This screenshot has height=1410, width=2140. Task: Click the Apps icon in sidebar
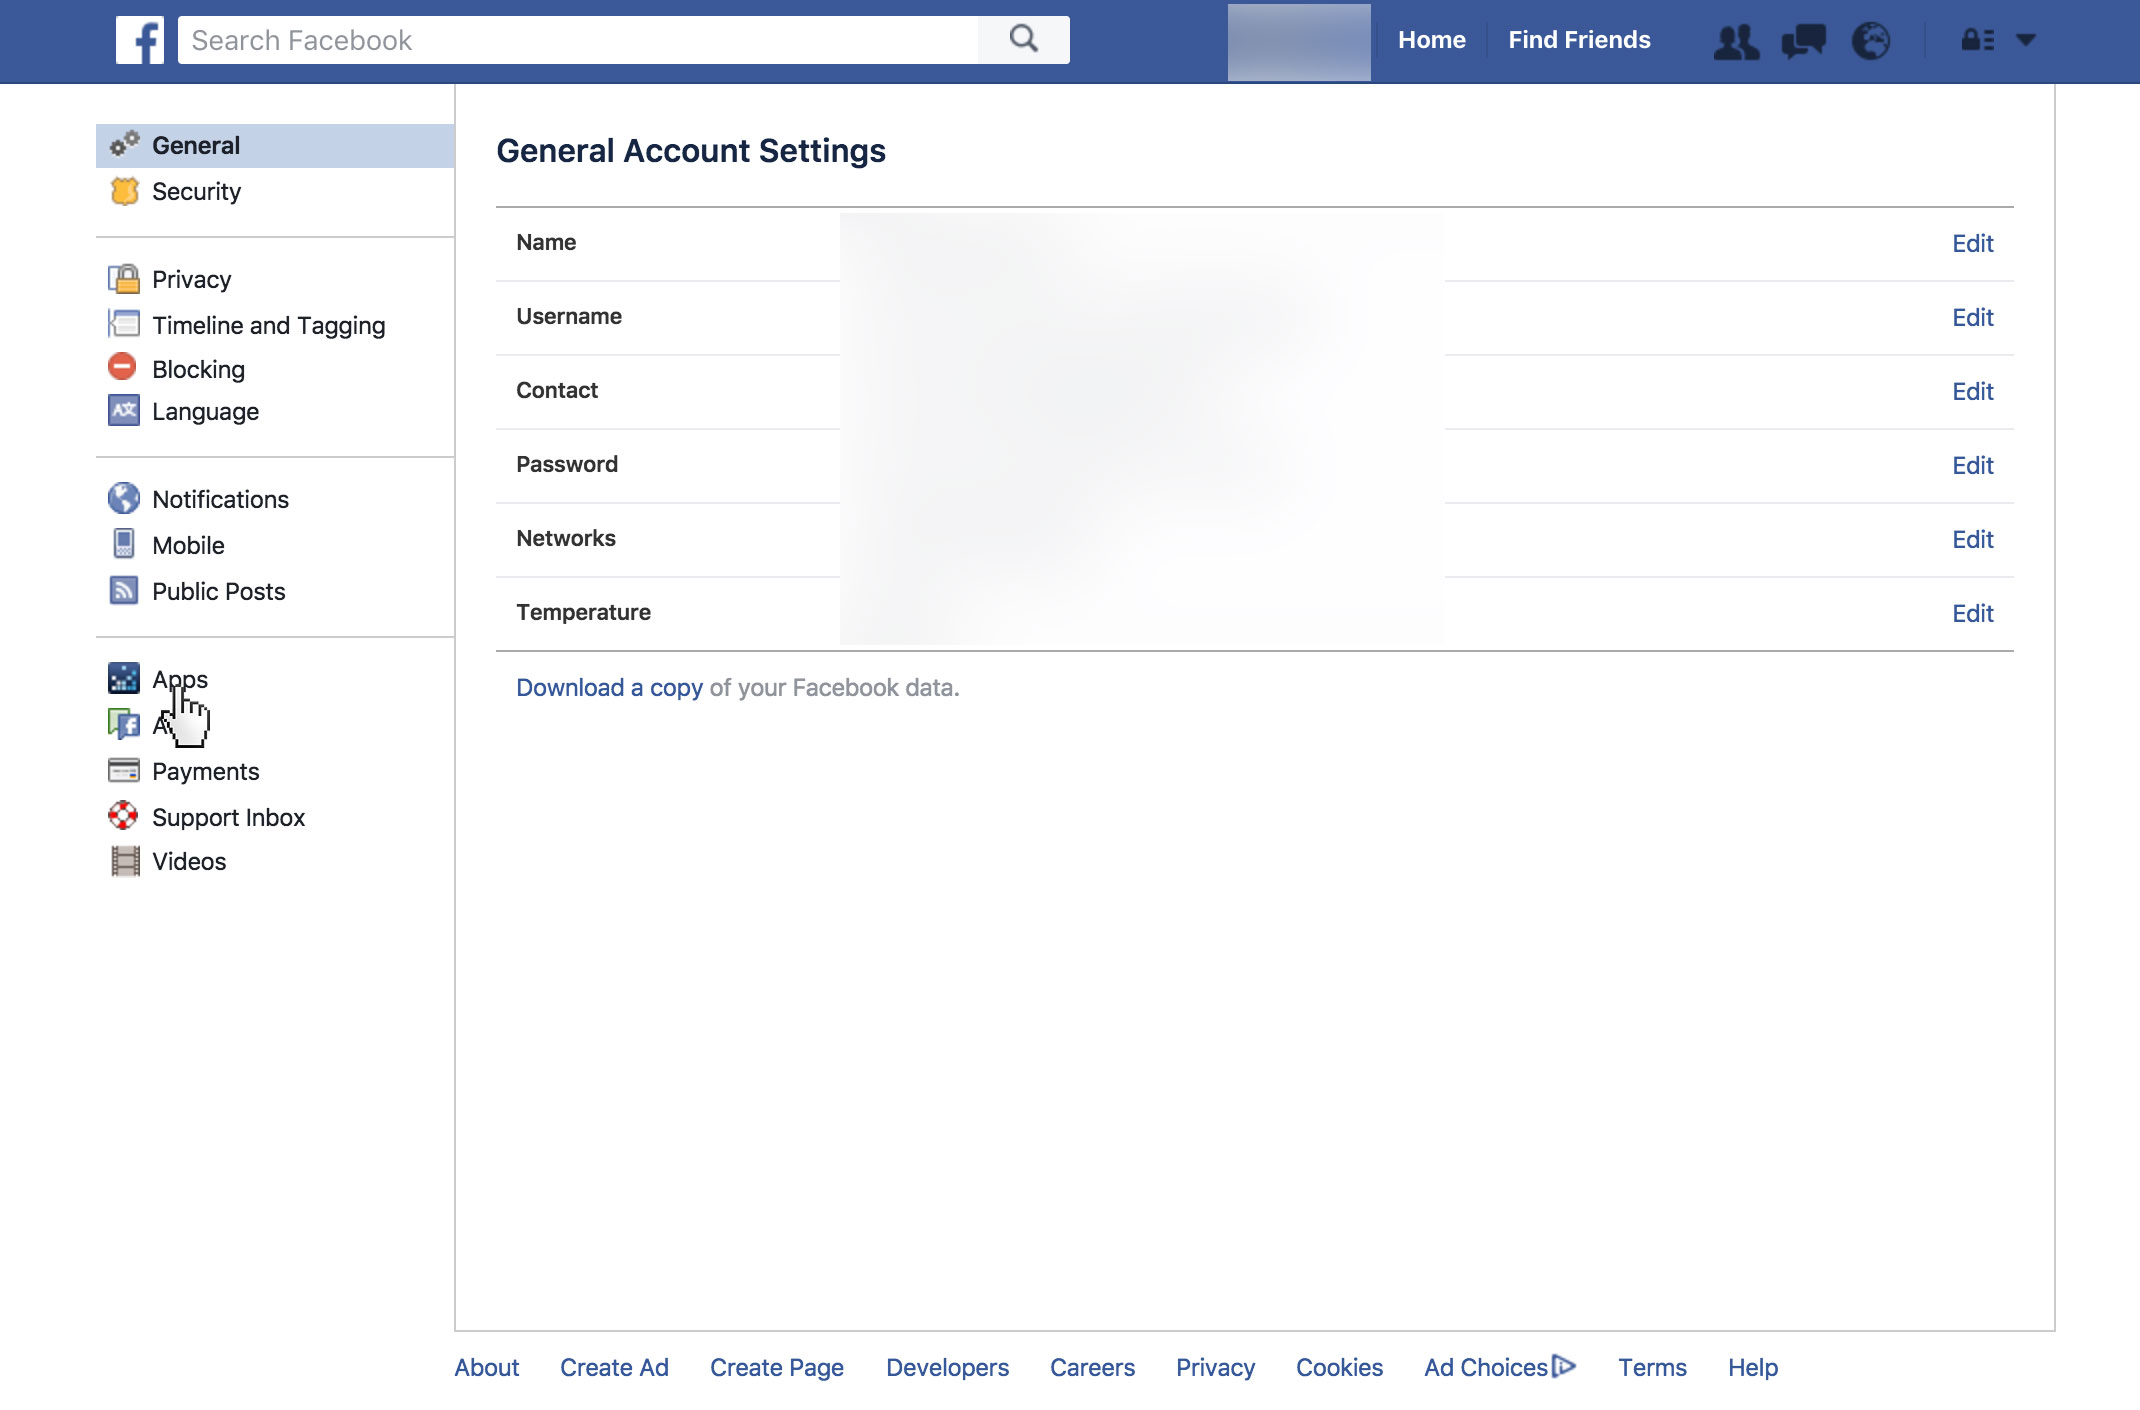coord(124,678)
